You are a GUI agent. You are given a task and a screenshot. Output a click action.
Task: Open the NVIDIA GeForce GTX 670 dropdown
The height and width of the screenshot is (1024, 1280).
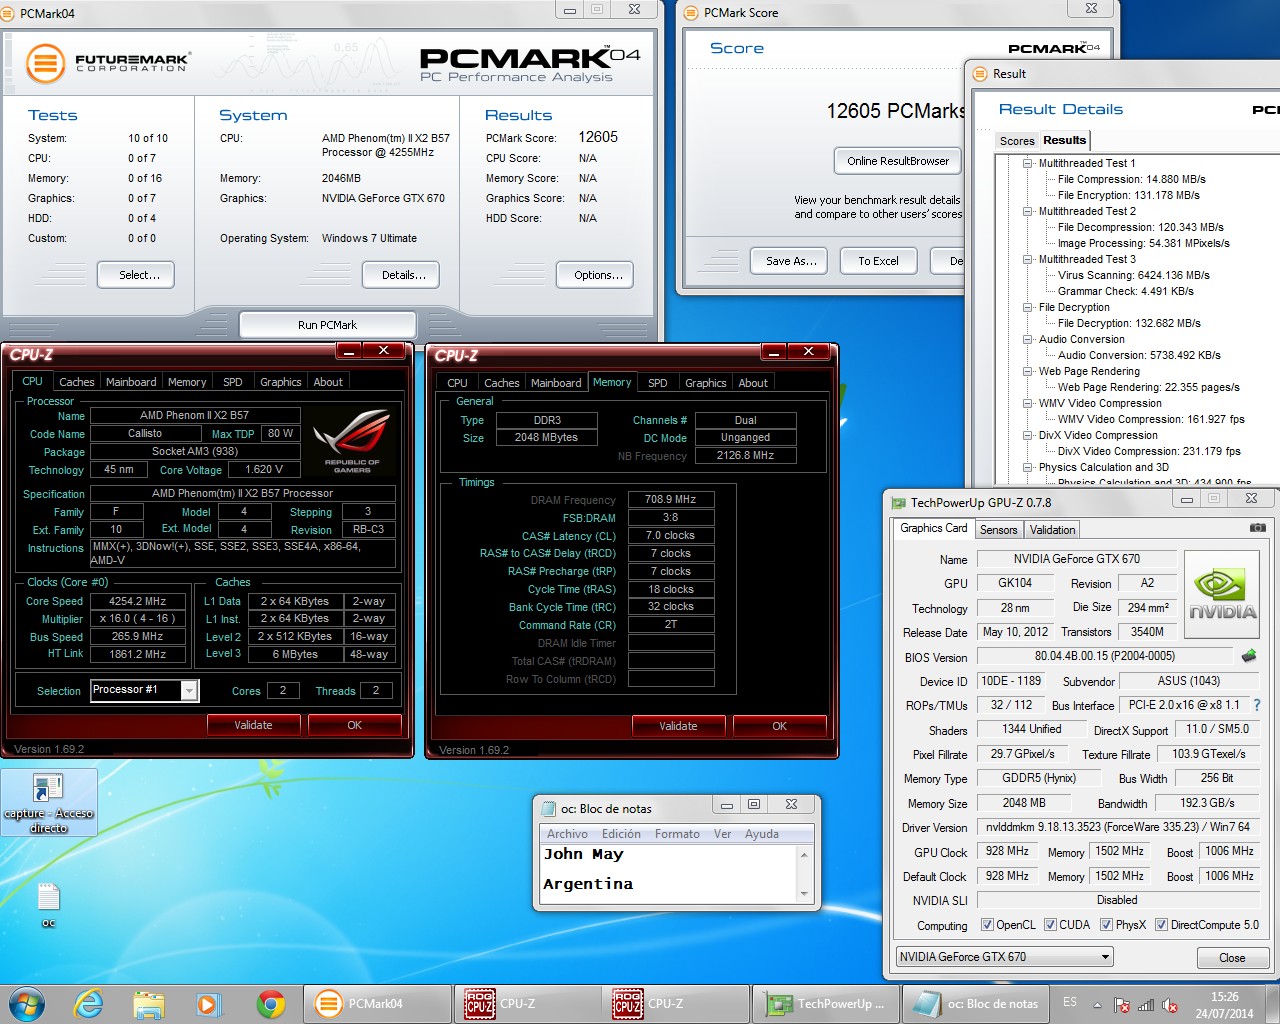click(1105, 957)
